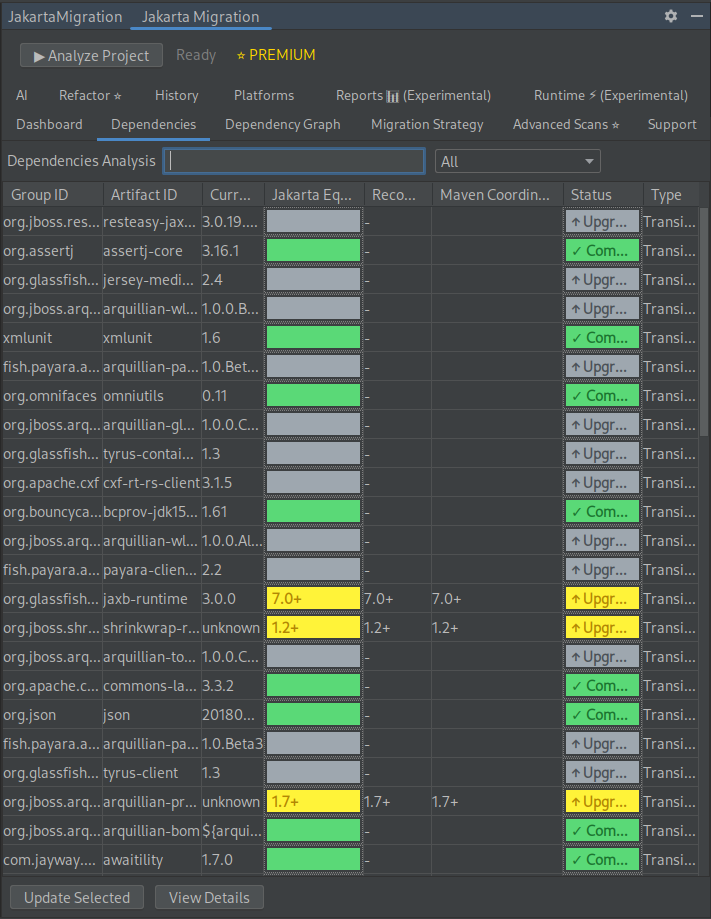The width and height of the screenshot is (711, 919).
Task: Click the View Details button
Action: point(209,897)
